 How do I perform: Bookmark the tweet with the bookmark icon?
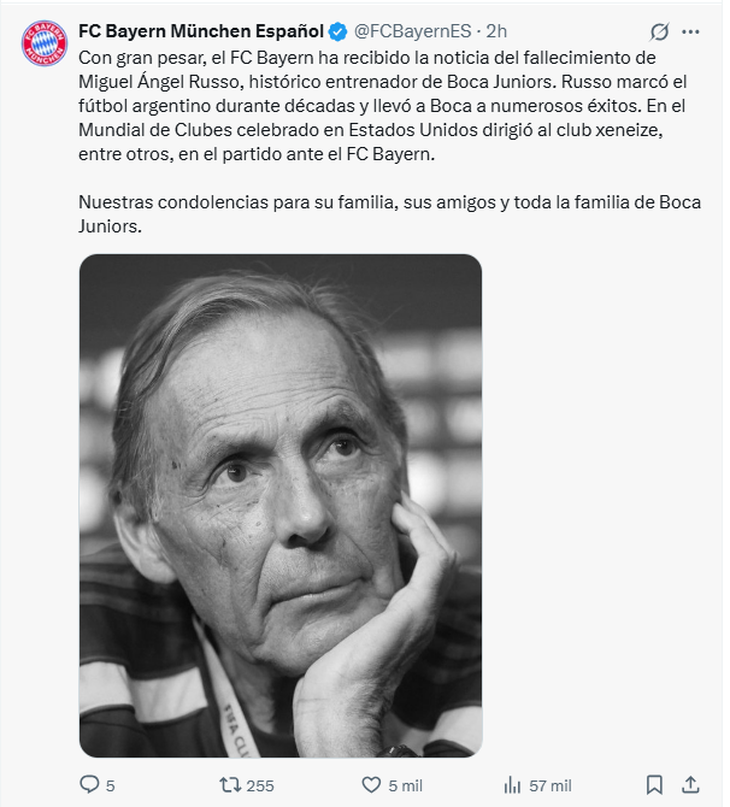point(654,784)
